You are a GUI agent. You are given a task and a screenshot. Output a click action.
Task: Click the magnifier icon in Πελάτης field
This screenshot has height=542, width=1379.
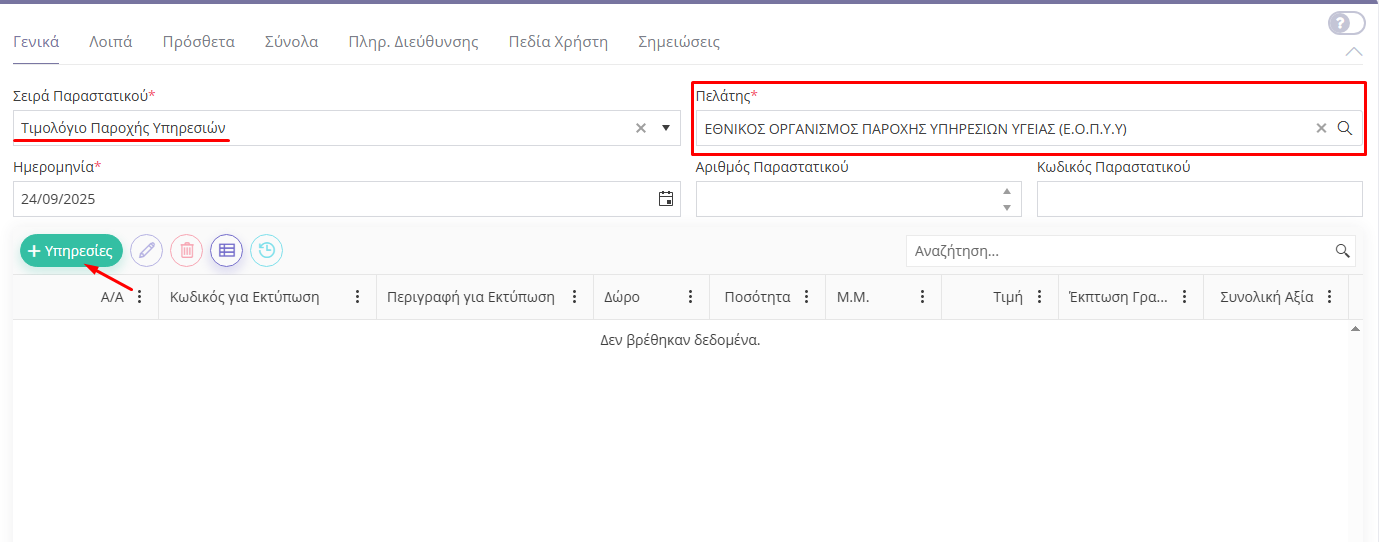click(1345, 128)
